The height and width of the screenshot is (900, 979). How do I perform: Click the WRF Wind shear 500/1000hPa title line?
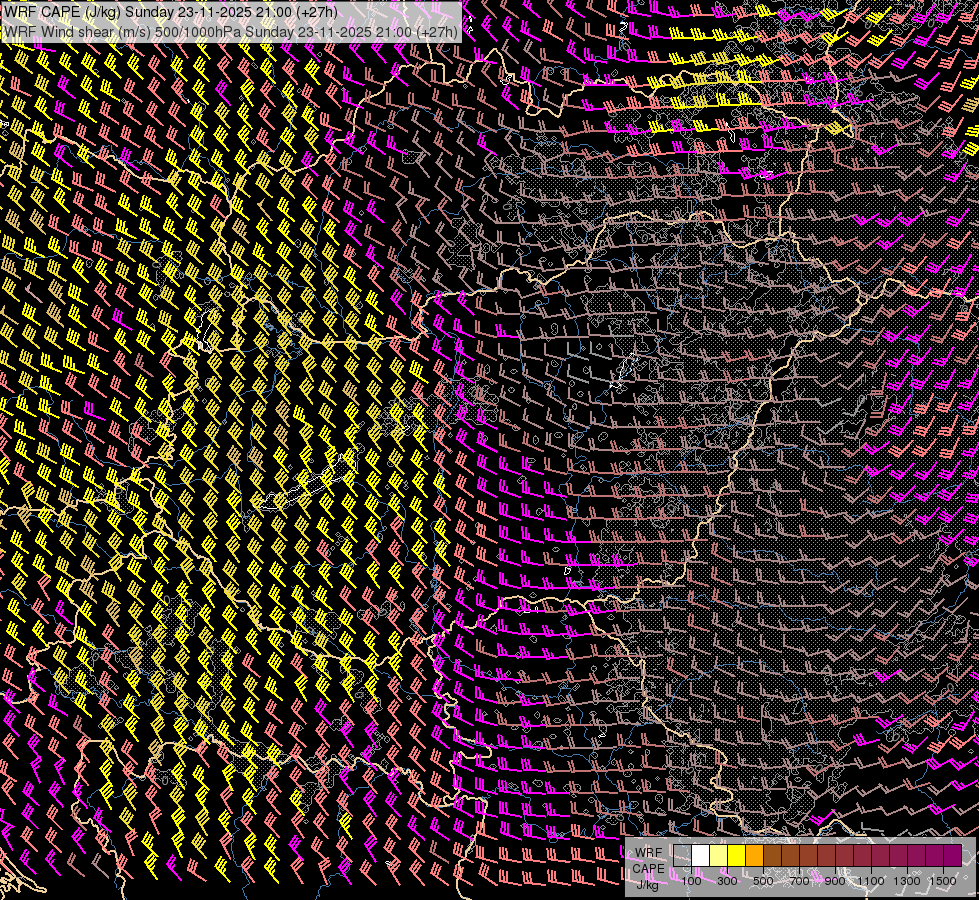pos(230,31)
